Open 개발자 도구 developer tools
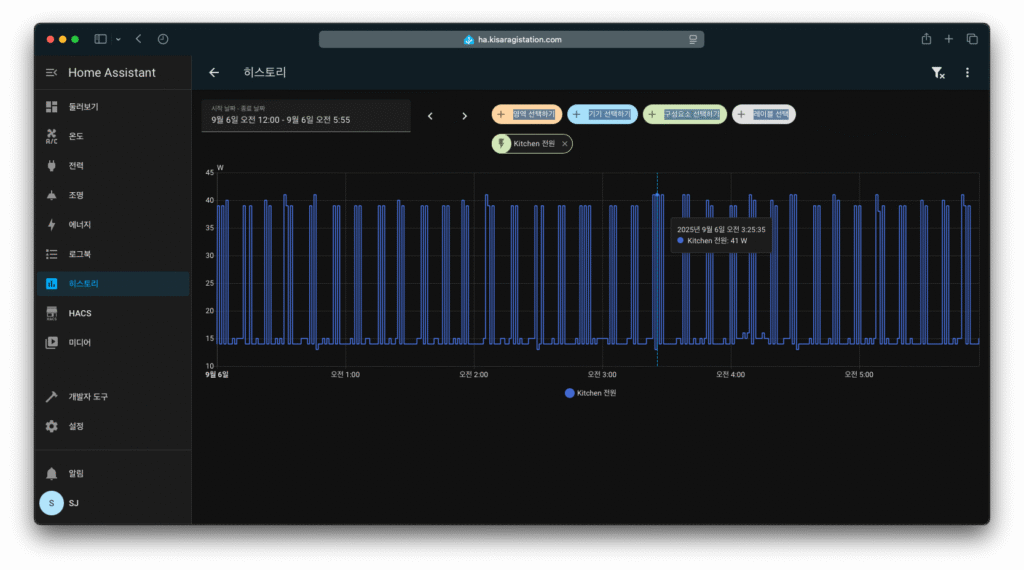The width and height of the screenshot is (1024, 570). point(88,397)
